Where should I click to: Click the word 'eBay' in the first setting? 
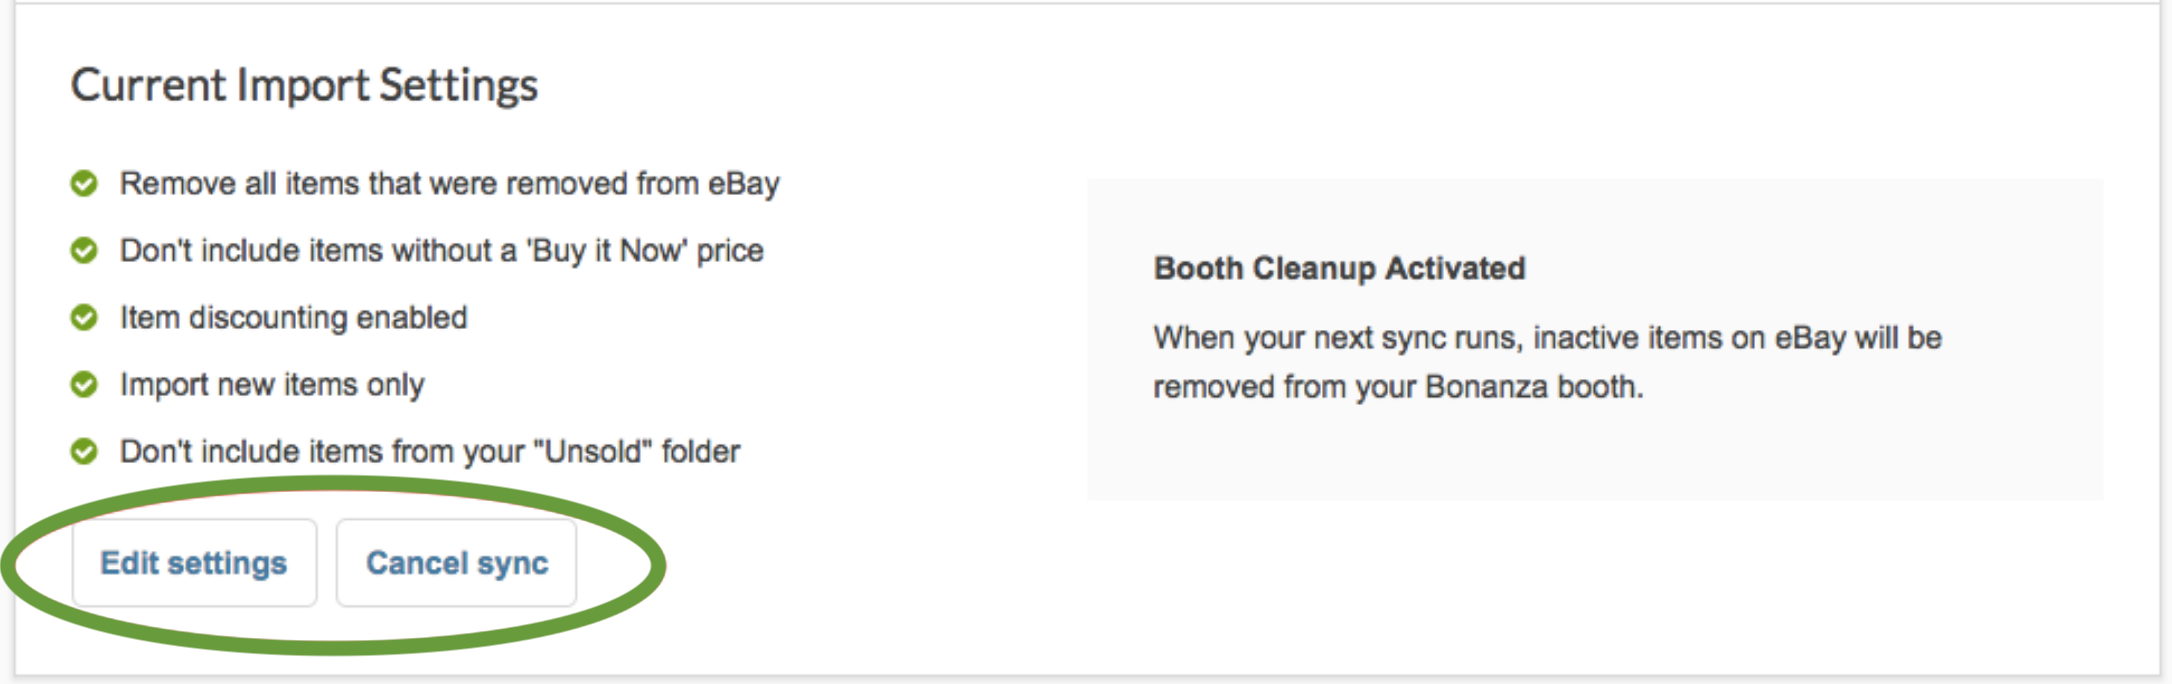[744, 184]
